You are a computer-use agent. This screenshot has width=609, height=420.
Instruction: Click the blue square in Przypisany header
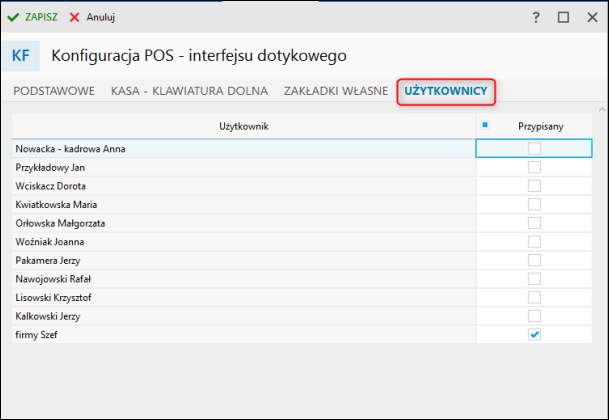485,125
